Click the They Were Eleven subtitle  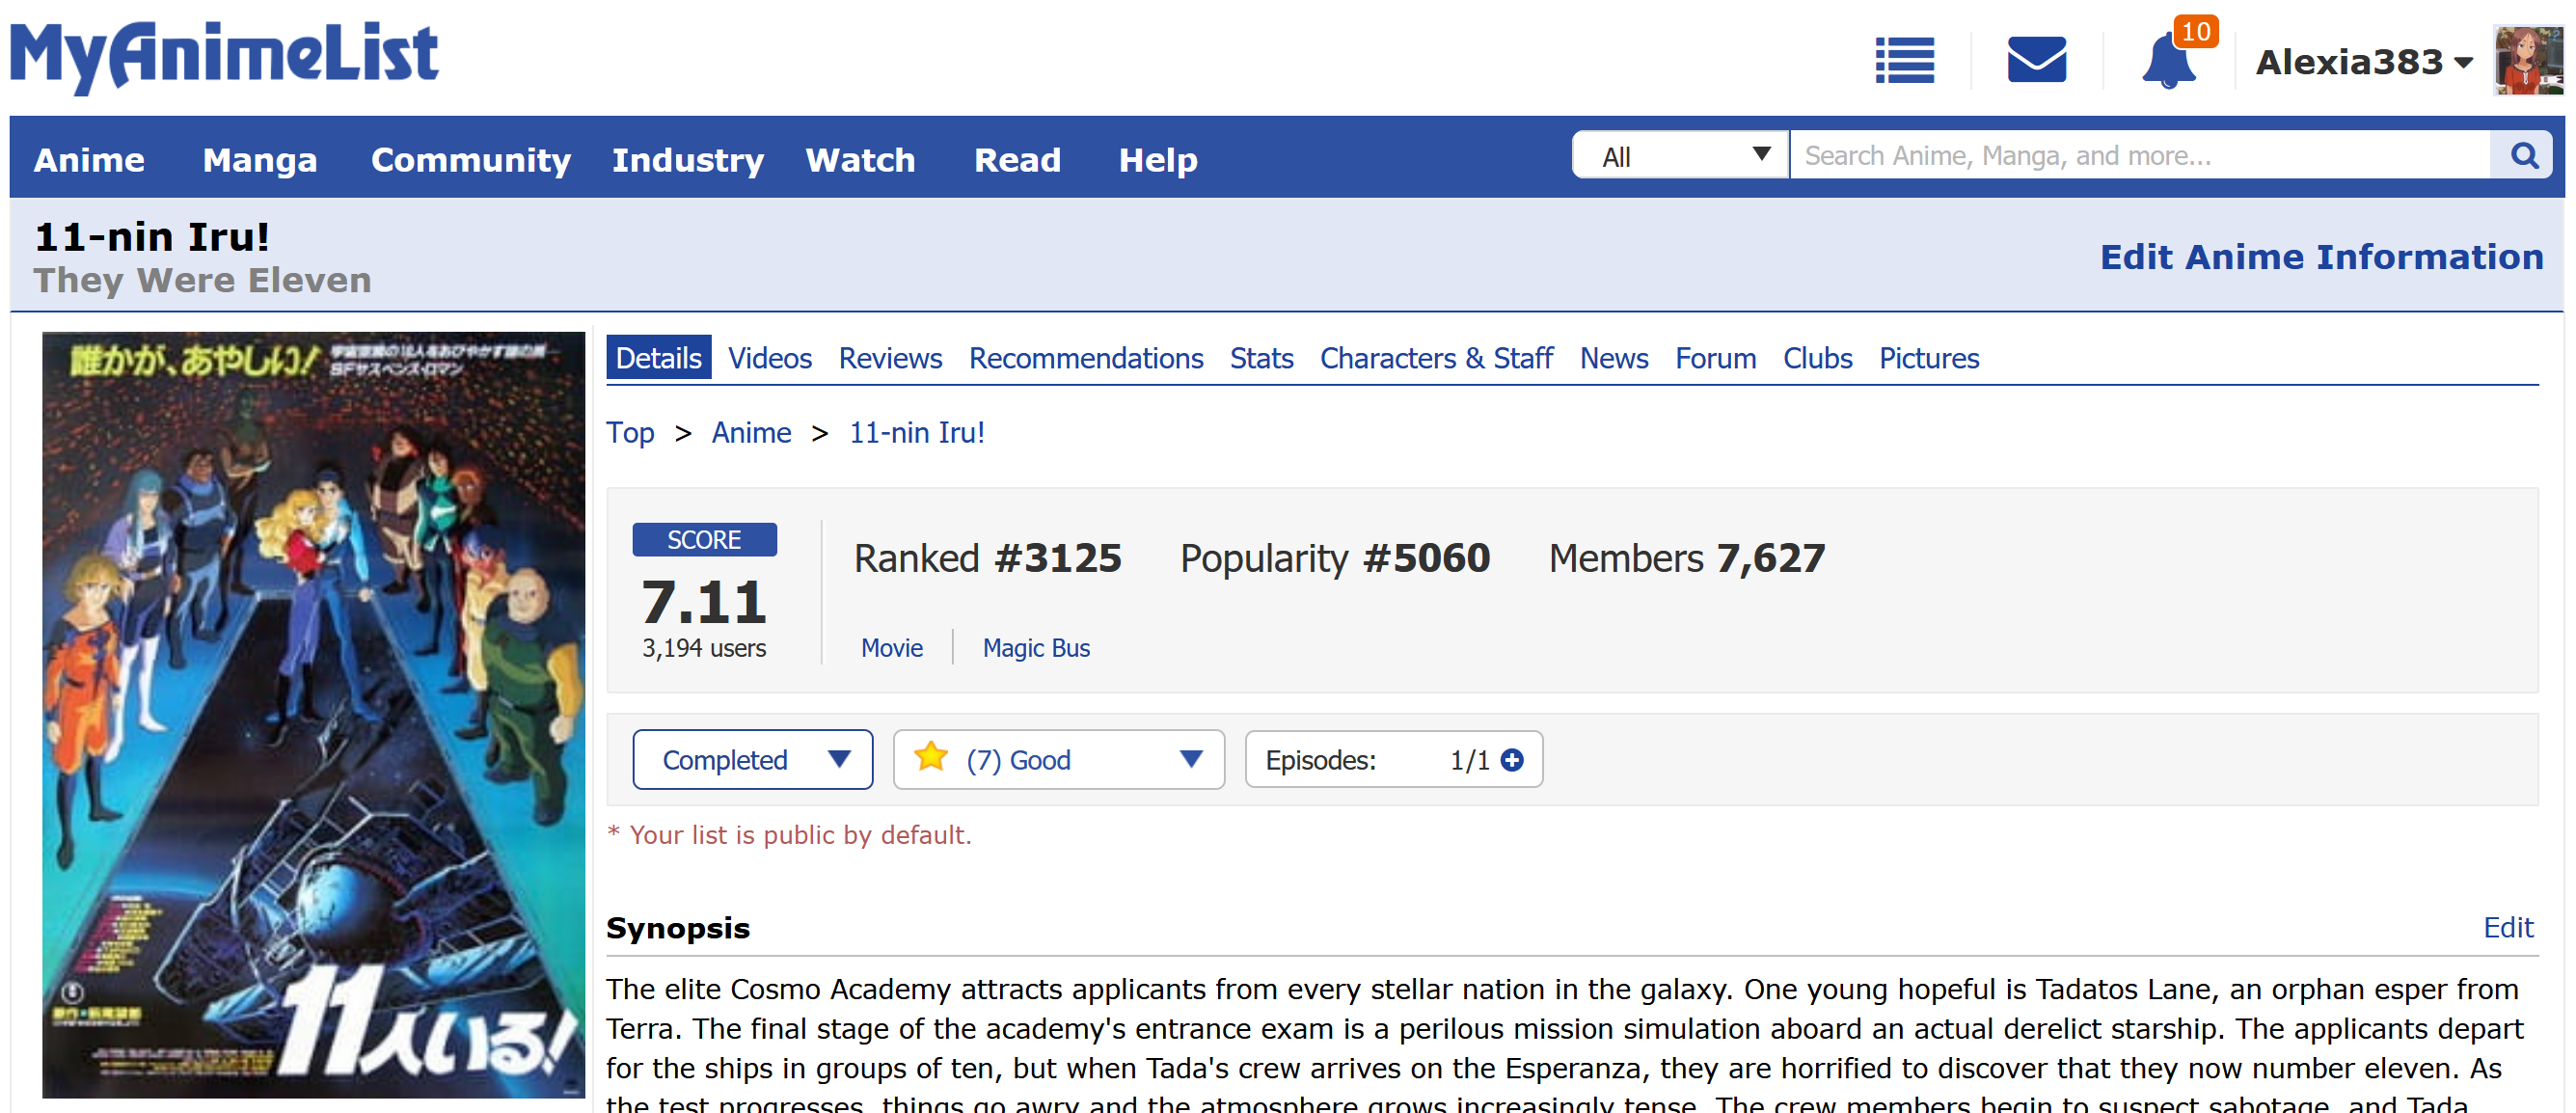click(203, 280)
